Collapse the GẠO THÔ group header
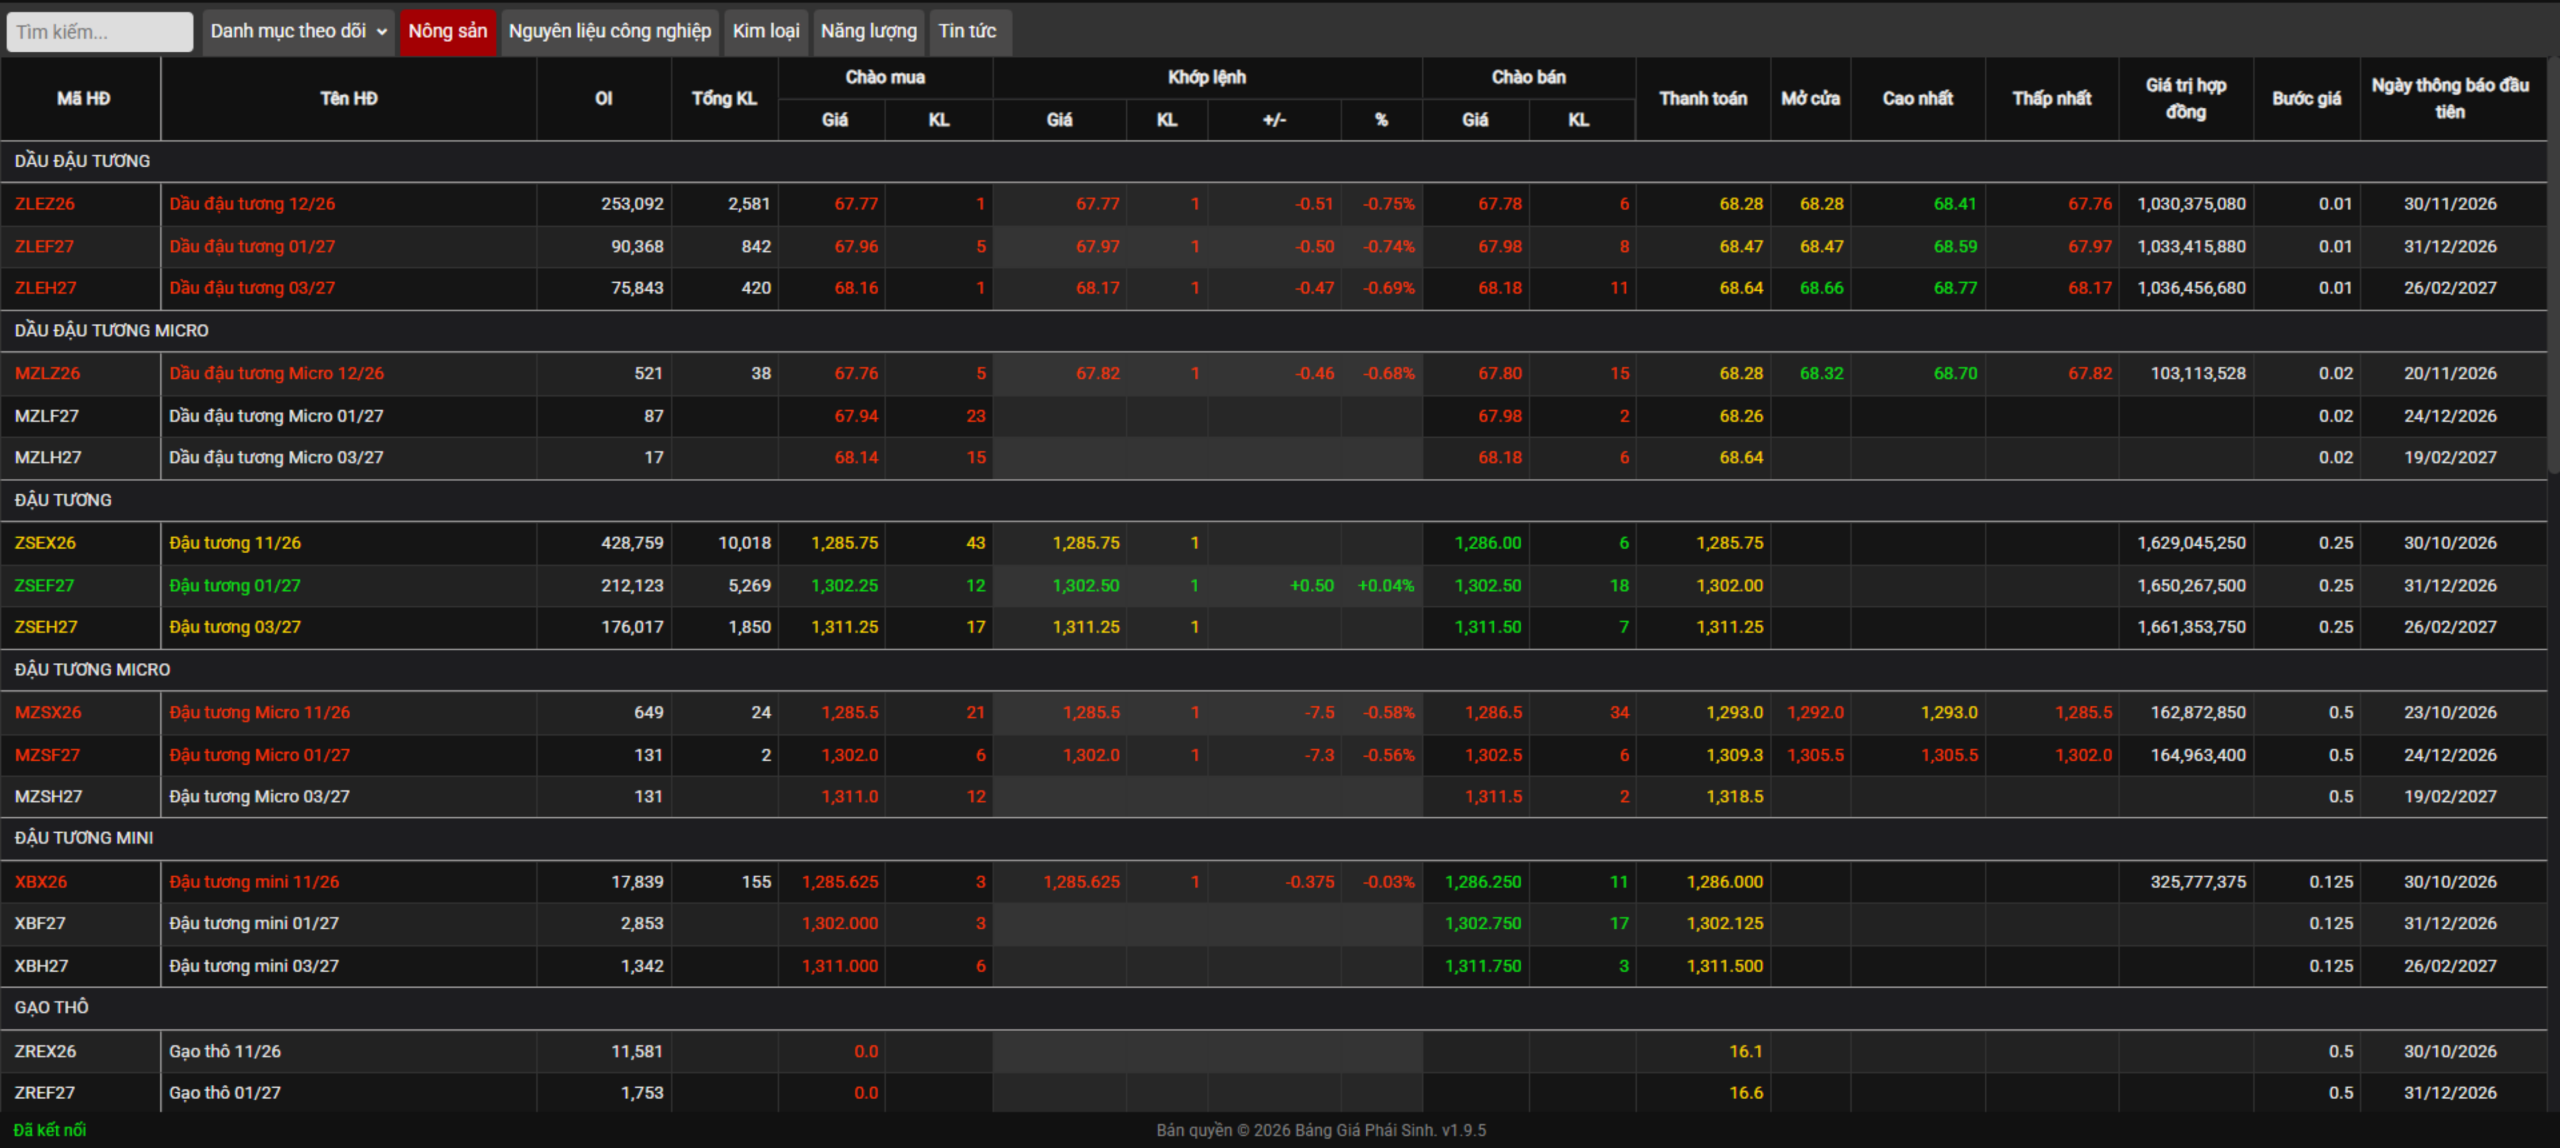 coord(1274,1008)
